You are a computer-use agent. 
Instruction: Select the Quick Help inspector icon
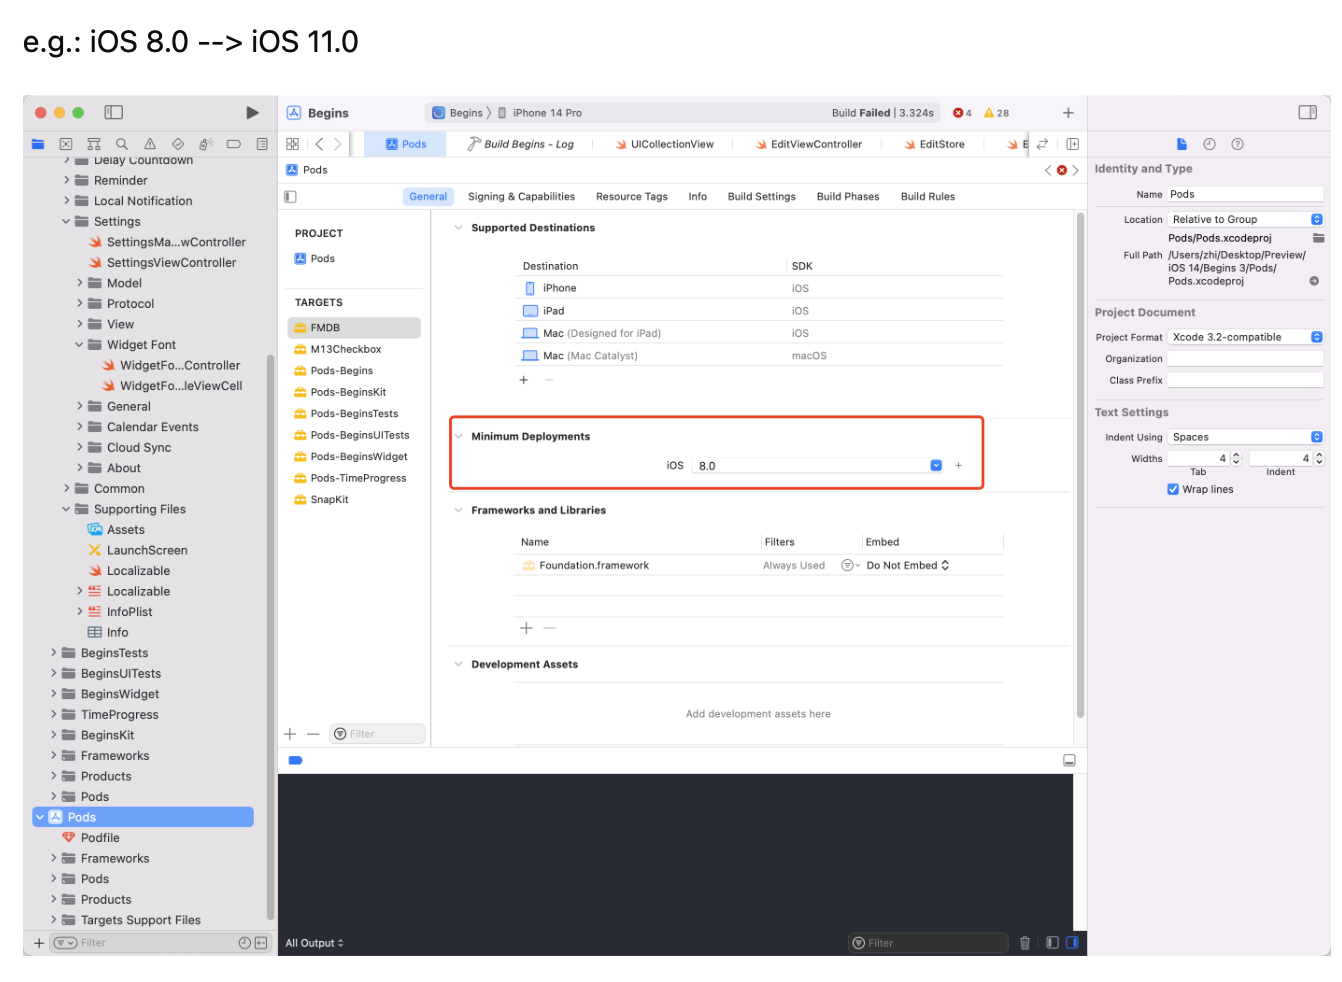(x=1237, y=144)
